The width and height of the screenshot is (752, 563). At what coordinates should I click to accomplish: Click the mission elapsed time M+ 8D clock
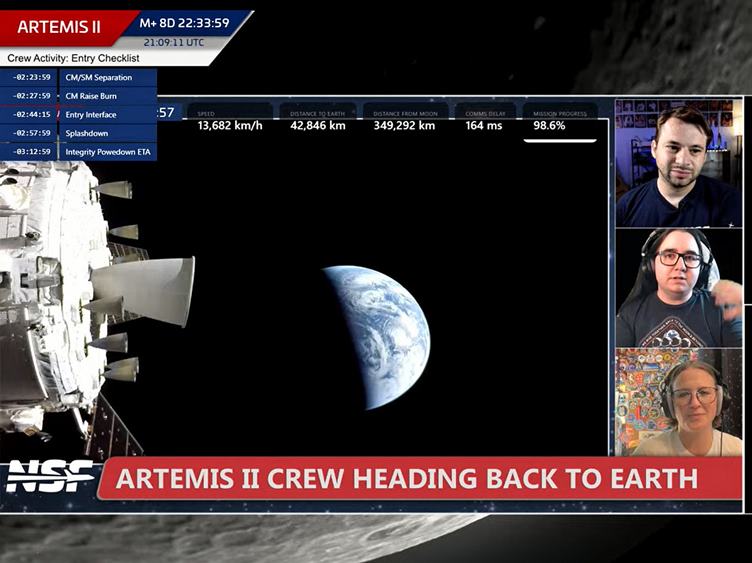(184, 23)
